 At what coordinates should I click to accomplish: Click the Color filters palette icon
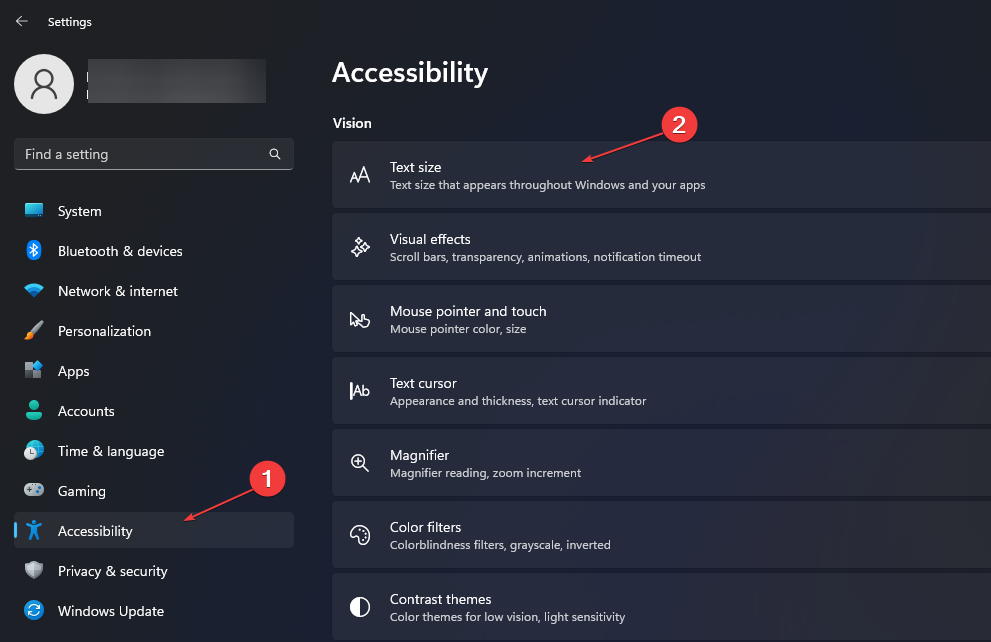(360, 535)
